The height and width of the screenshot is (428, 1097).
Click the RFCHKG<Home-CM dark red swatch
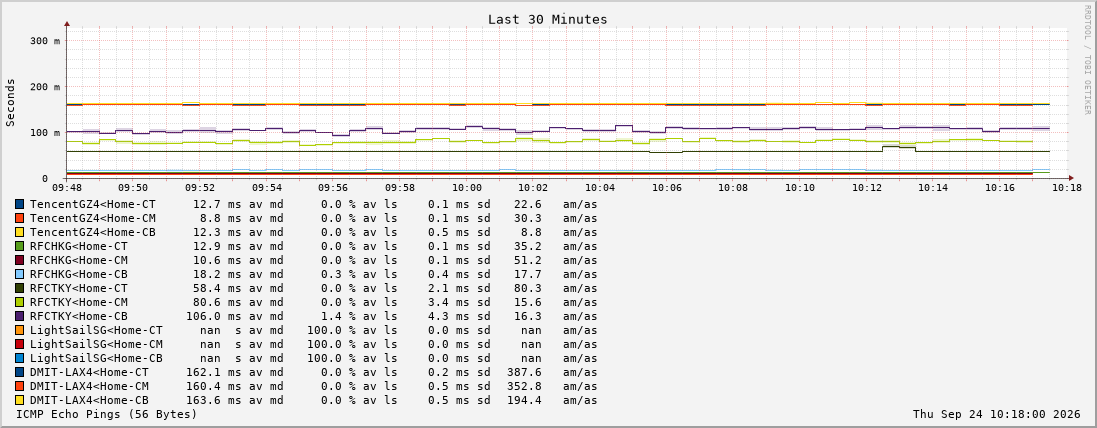(20, 260)
